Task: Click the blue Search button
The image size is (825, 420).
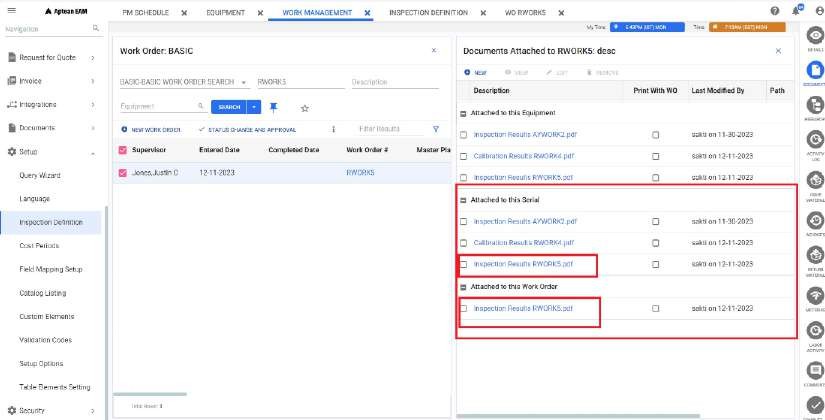Action: (x=229, y=106)
